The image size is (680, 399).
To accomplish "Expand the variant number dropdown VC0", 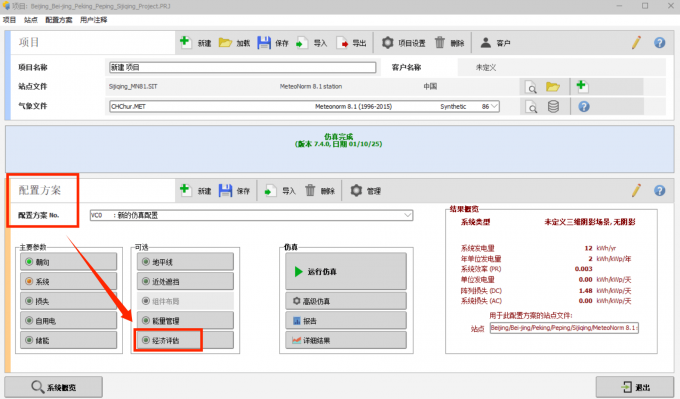I will pos(408,215).
